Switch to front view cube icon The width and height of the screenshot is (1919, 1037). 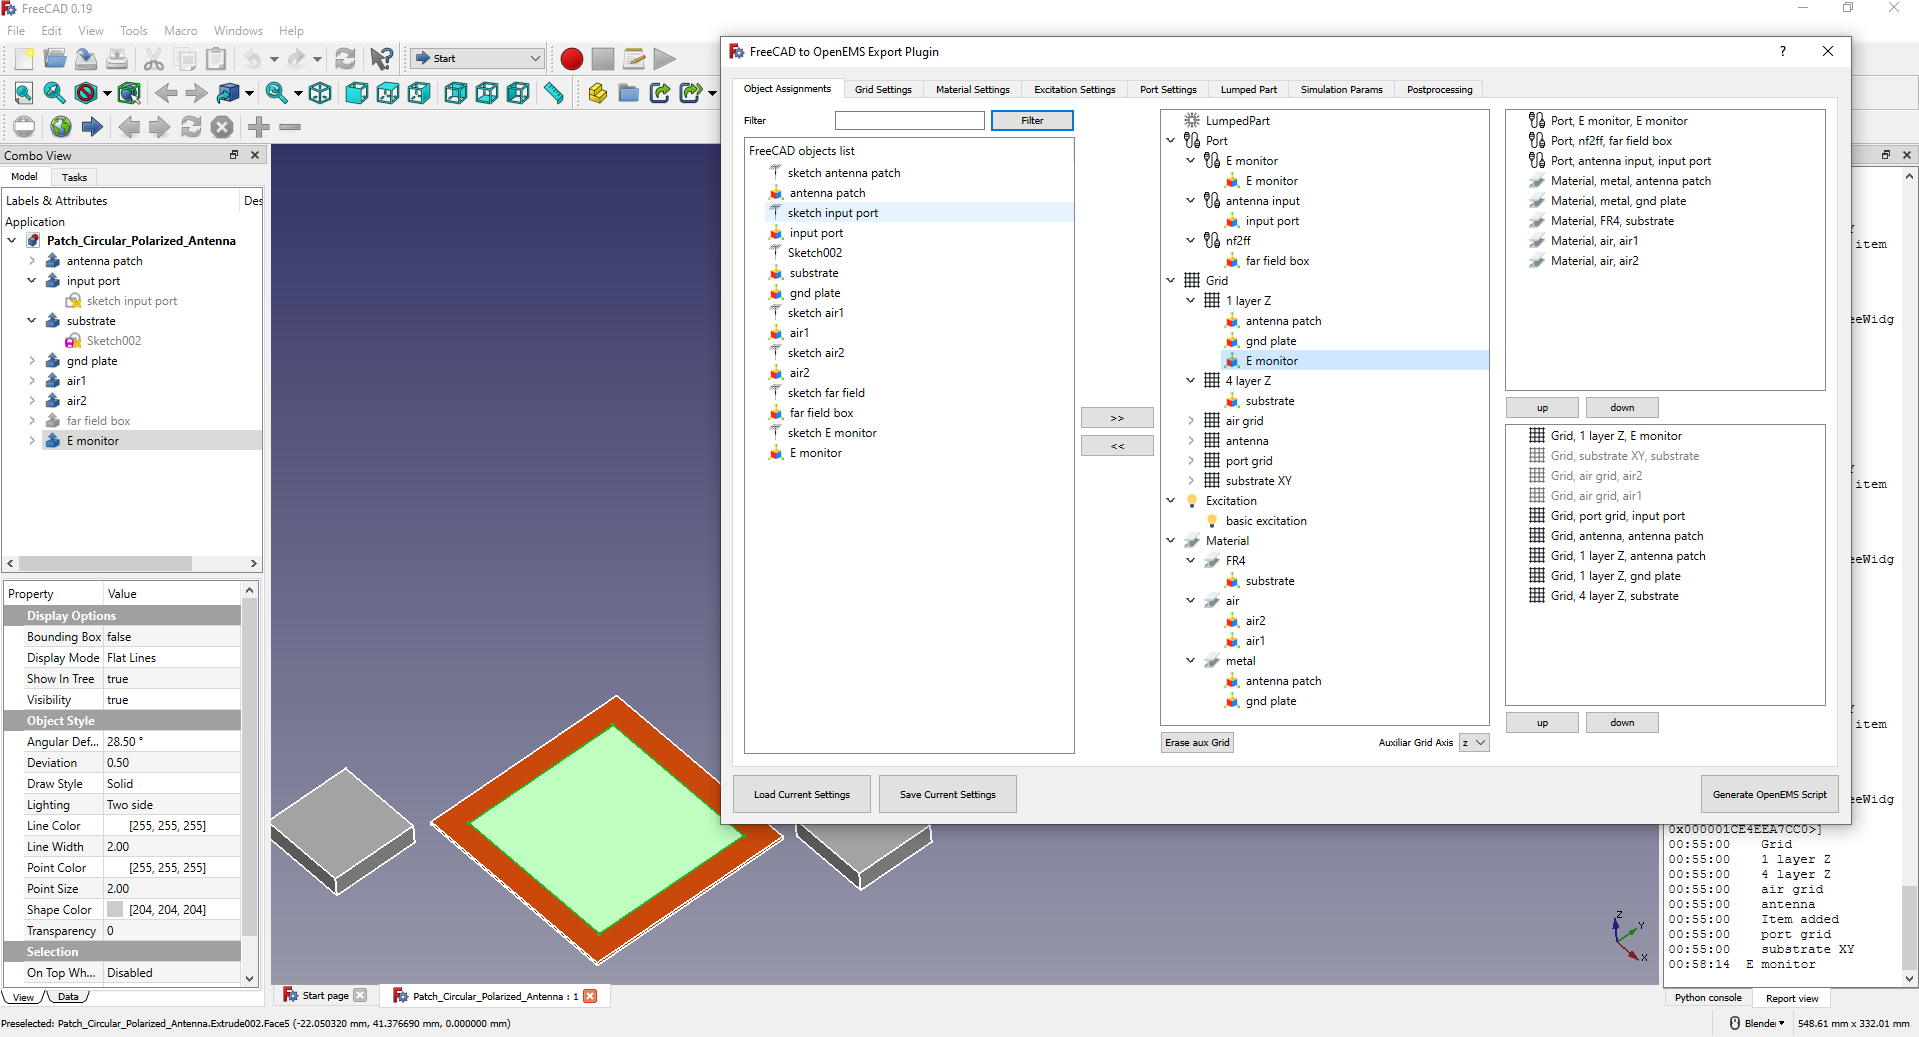point(357,94)
